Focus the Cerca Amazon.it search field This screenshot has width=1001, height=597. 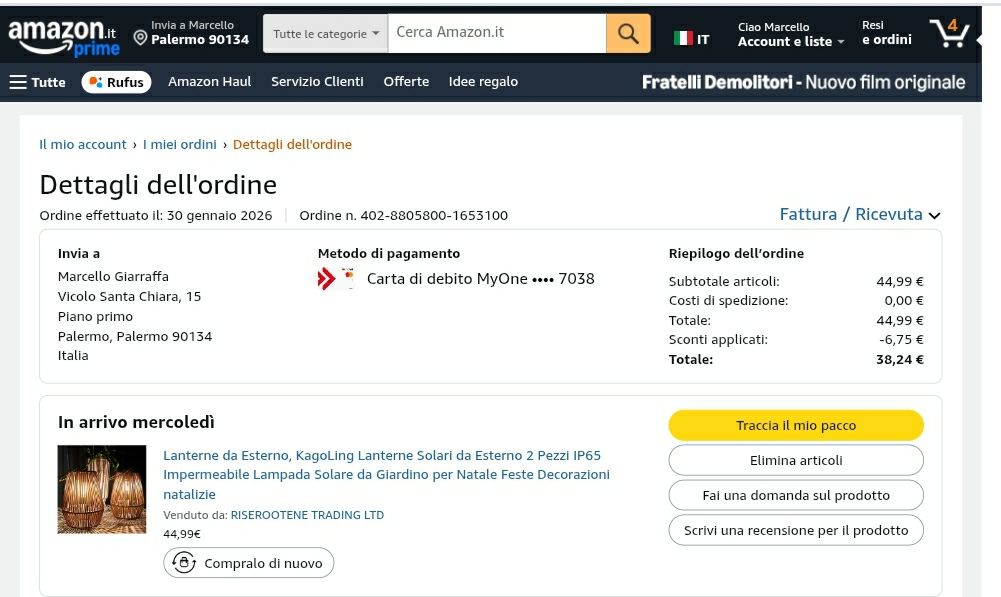496,33
